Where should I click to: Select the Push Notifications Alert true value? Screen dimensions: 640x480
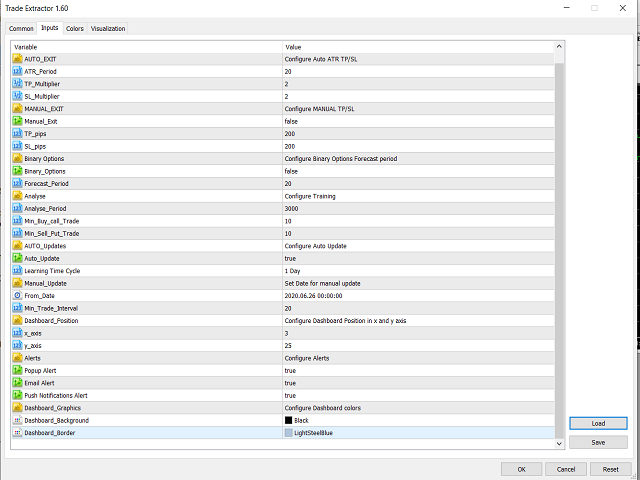coord(290,396)
